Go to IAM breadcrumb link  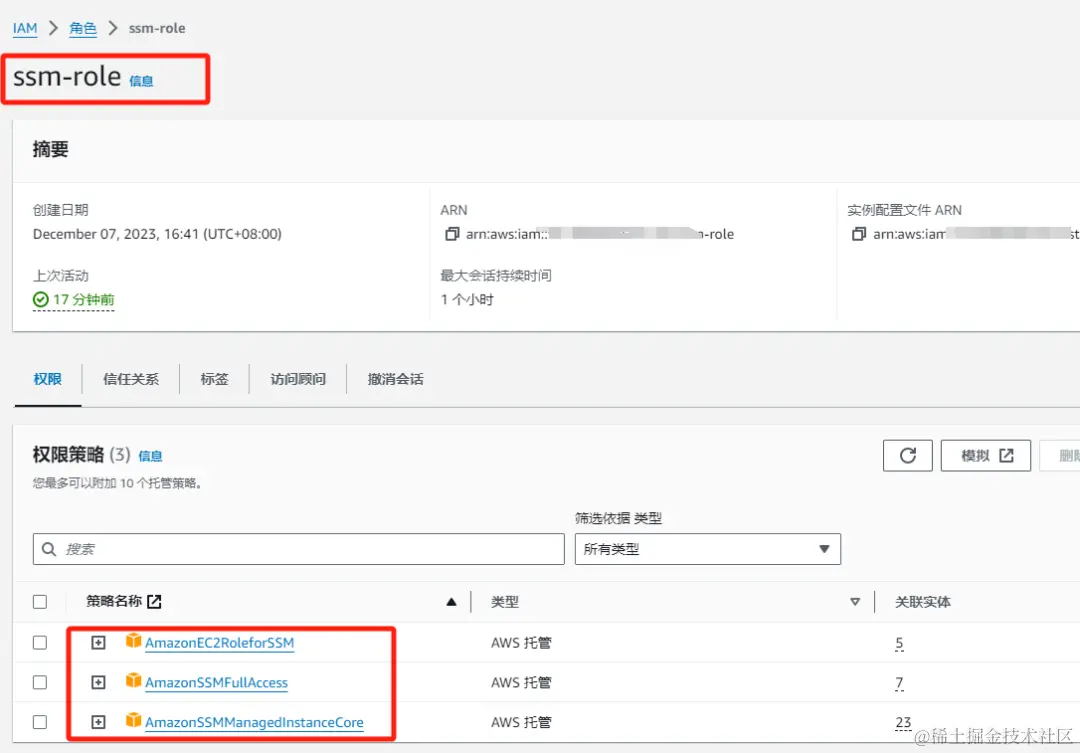[x=25, y=28]
